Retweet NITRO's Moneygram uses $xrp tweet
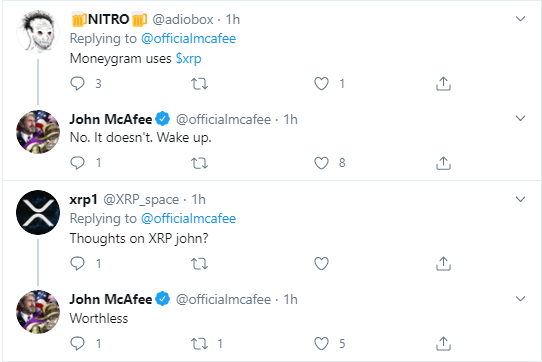Screen dimensions: 542x362 tap(199, 84)
